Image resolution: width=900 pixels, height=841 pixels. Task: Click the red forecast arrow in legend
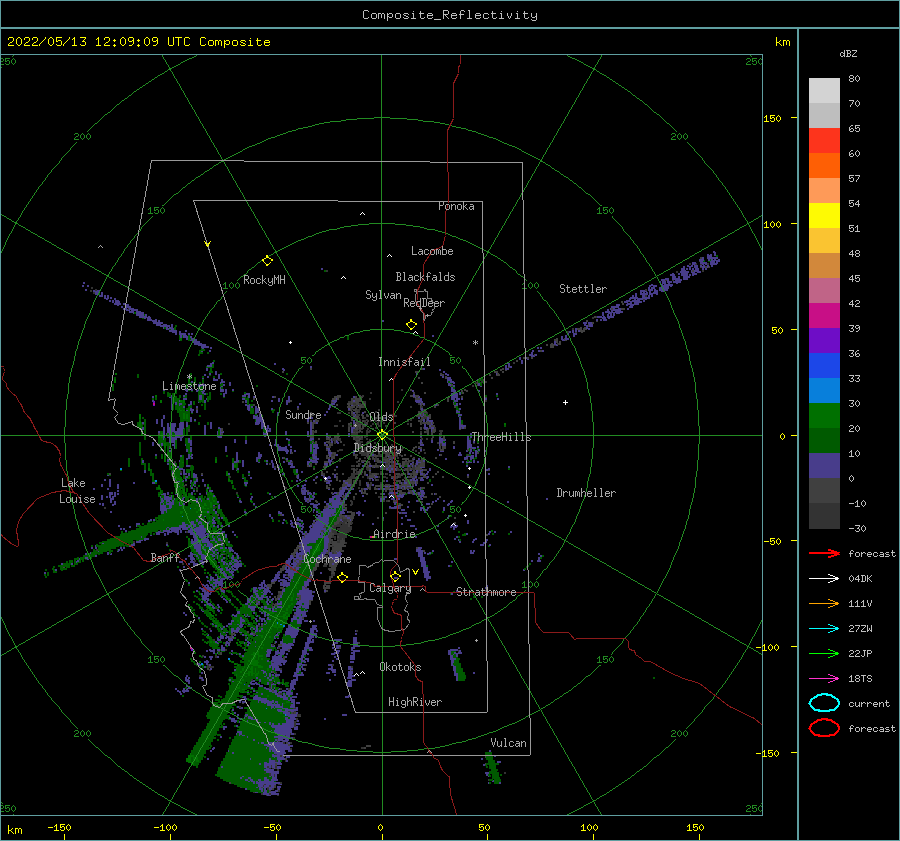(824, 553)
